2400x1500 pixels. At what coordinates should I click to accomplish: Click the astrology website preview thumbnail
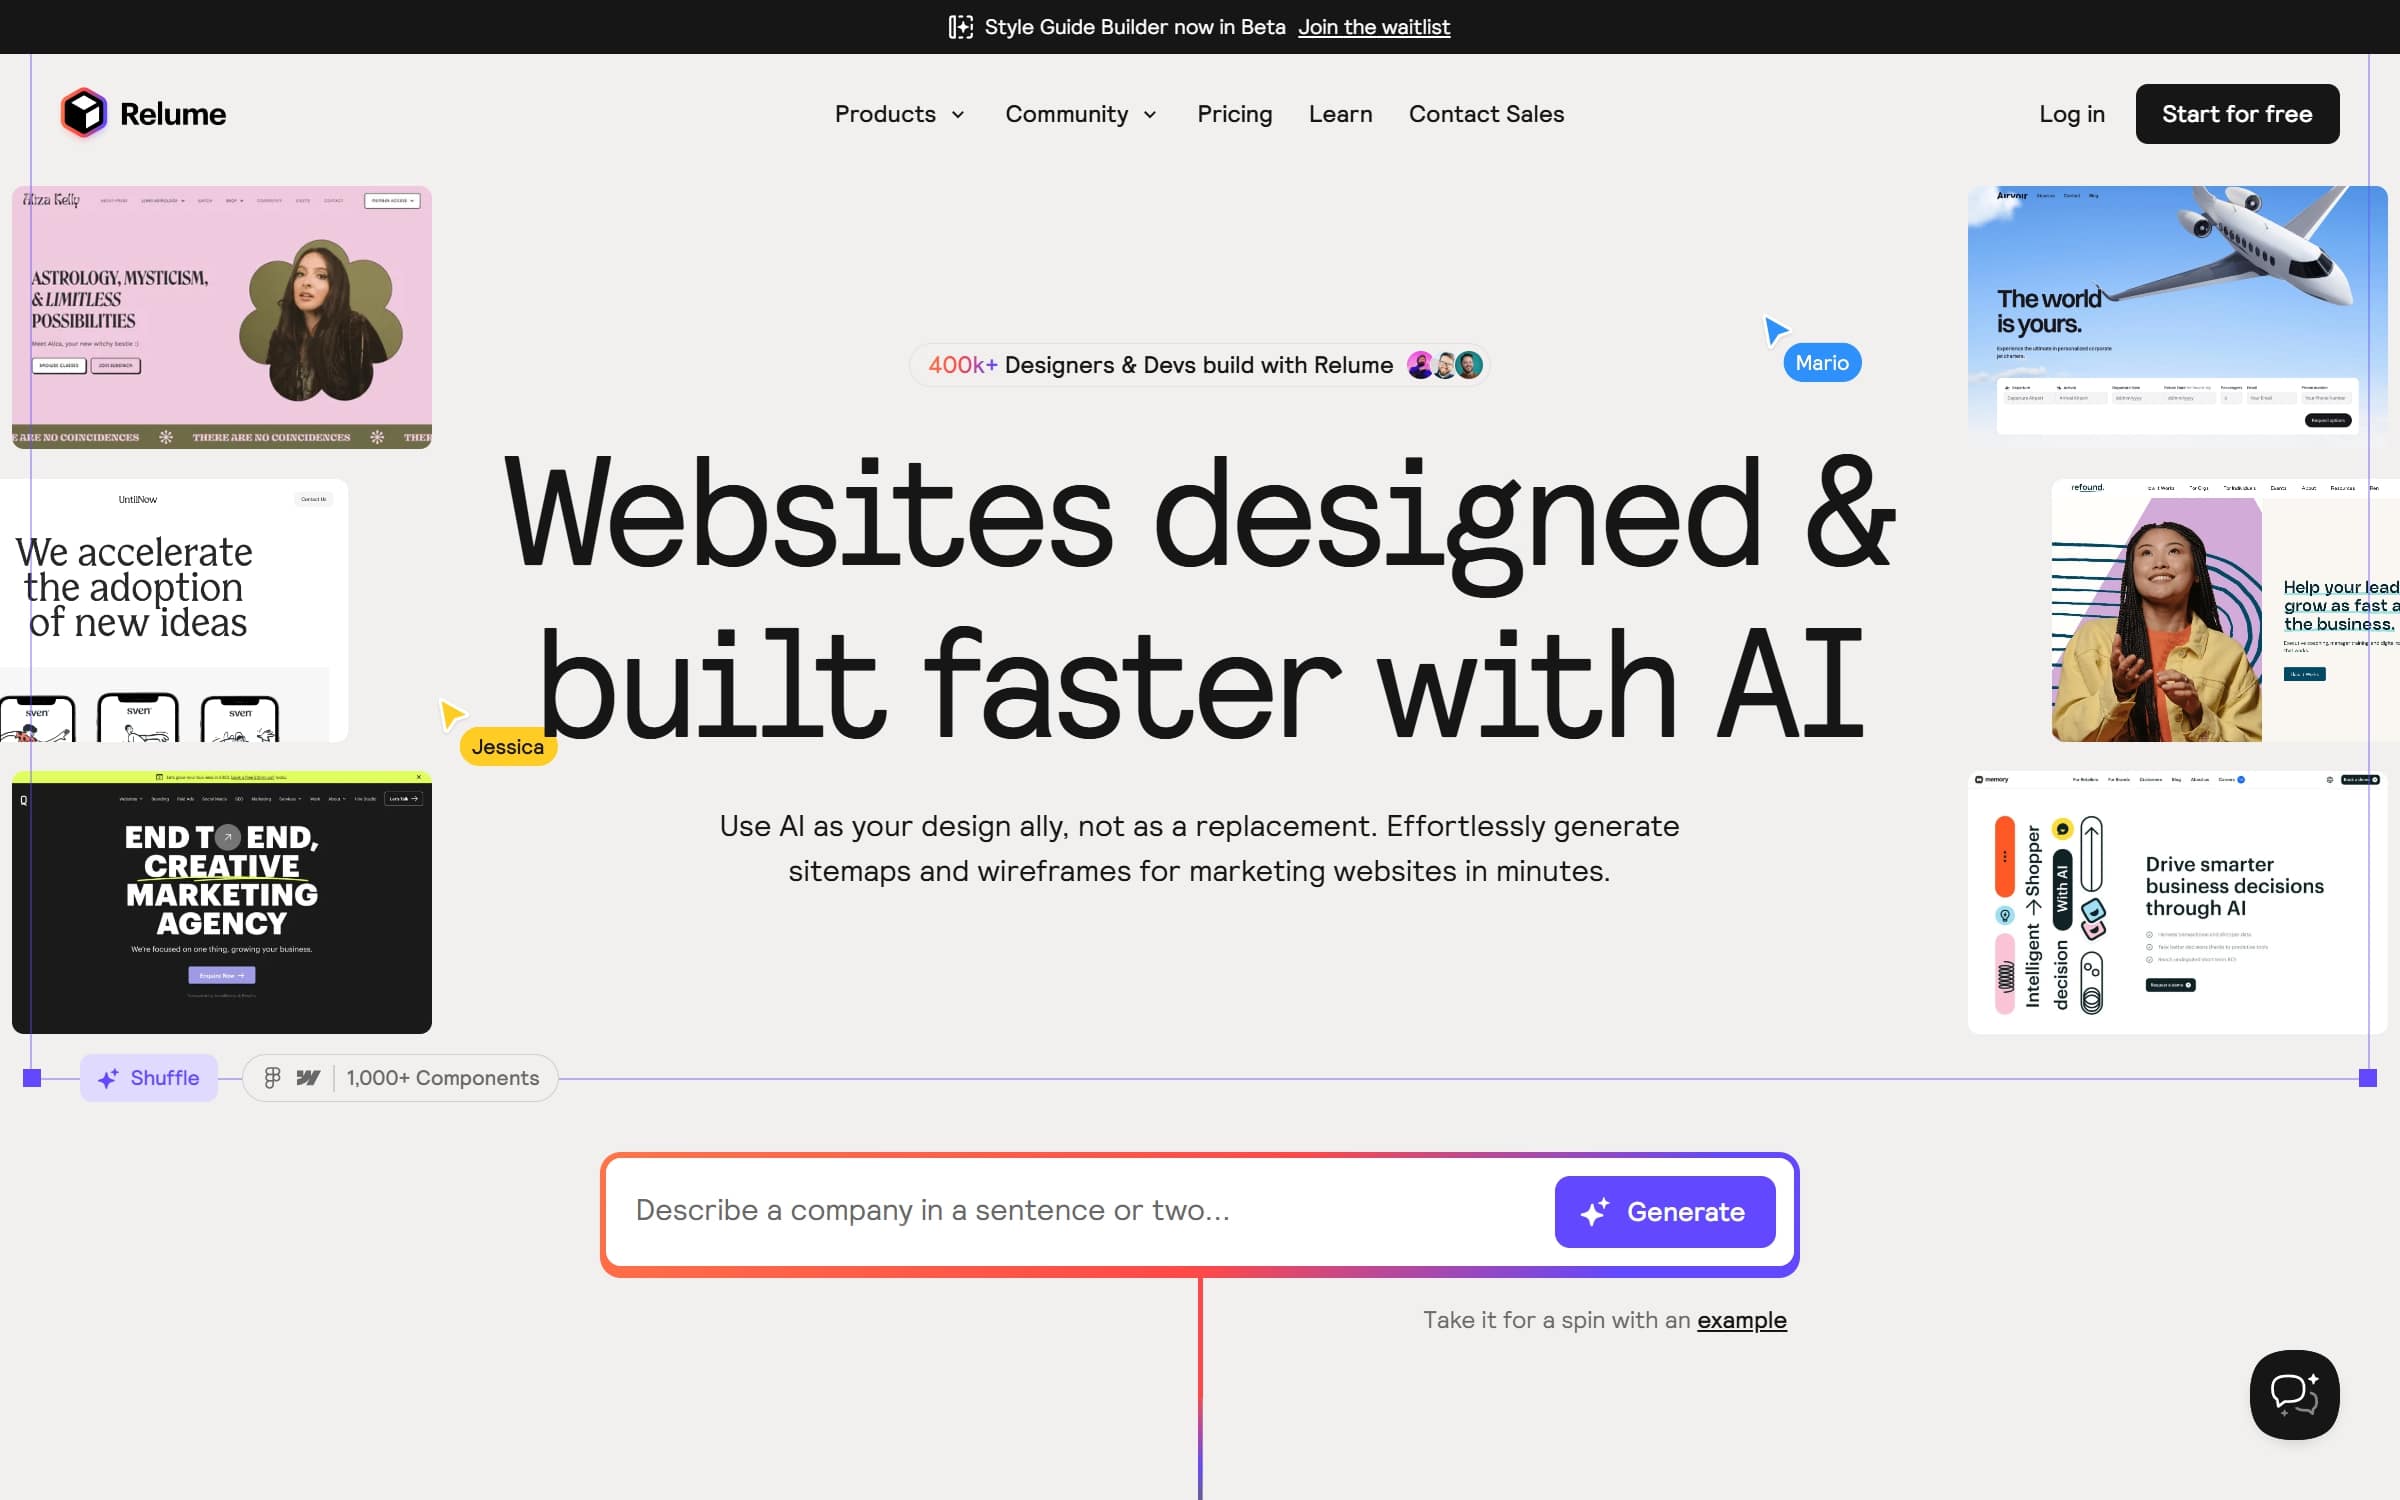click(x=221, y=318)
